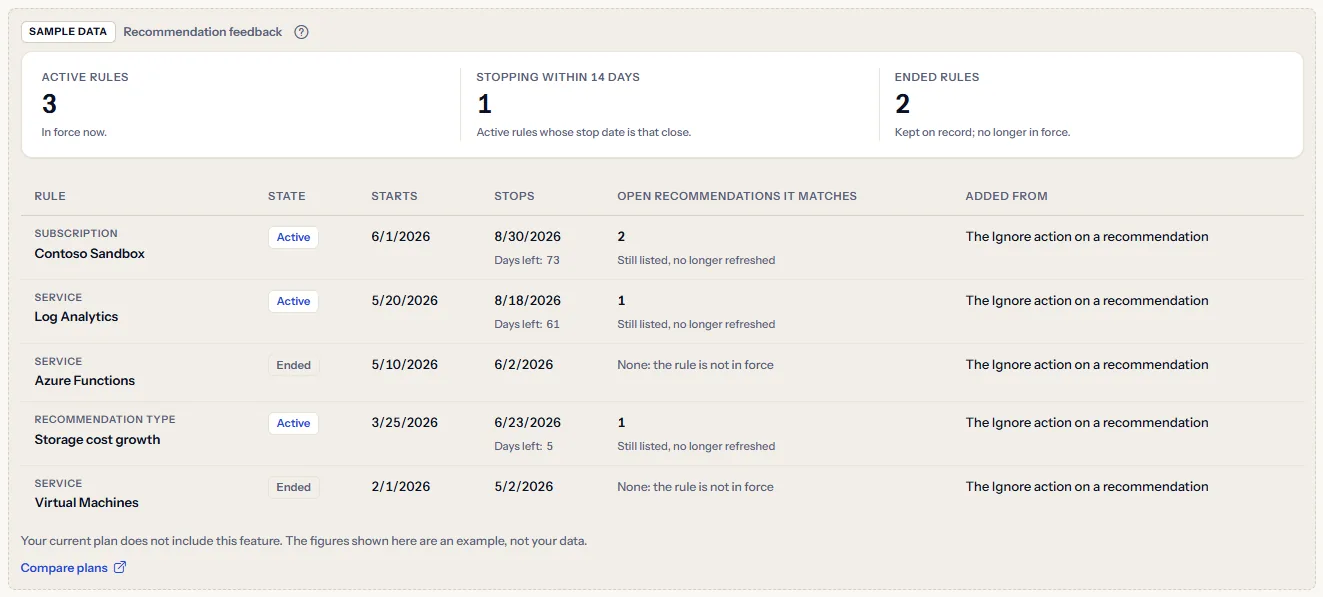The width and height of the screenshot is (1323, 597).
Task: Select the Storage cost growth rule
Action: [97, 440]
